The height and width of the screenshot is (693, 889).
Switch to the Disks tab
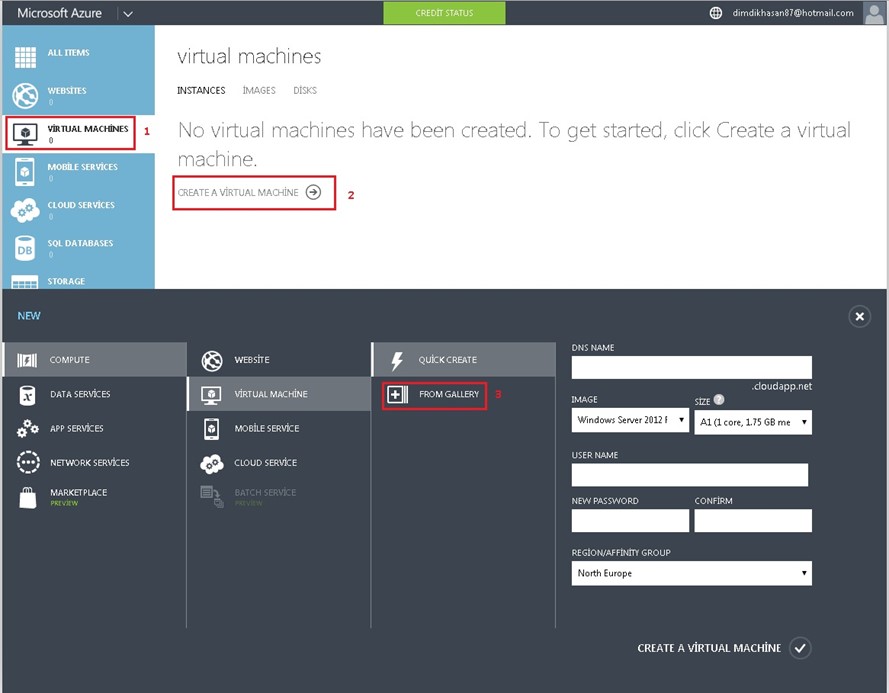coord(305,90)
